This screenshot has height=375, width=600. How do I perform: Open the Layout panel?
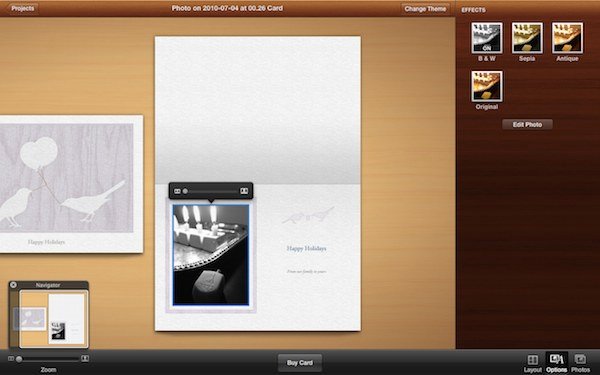pyautogui.click(x=532, y=363)
